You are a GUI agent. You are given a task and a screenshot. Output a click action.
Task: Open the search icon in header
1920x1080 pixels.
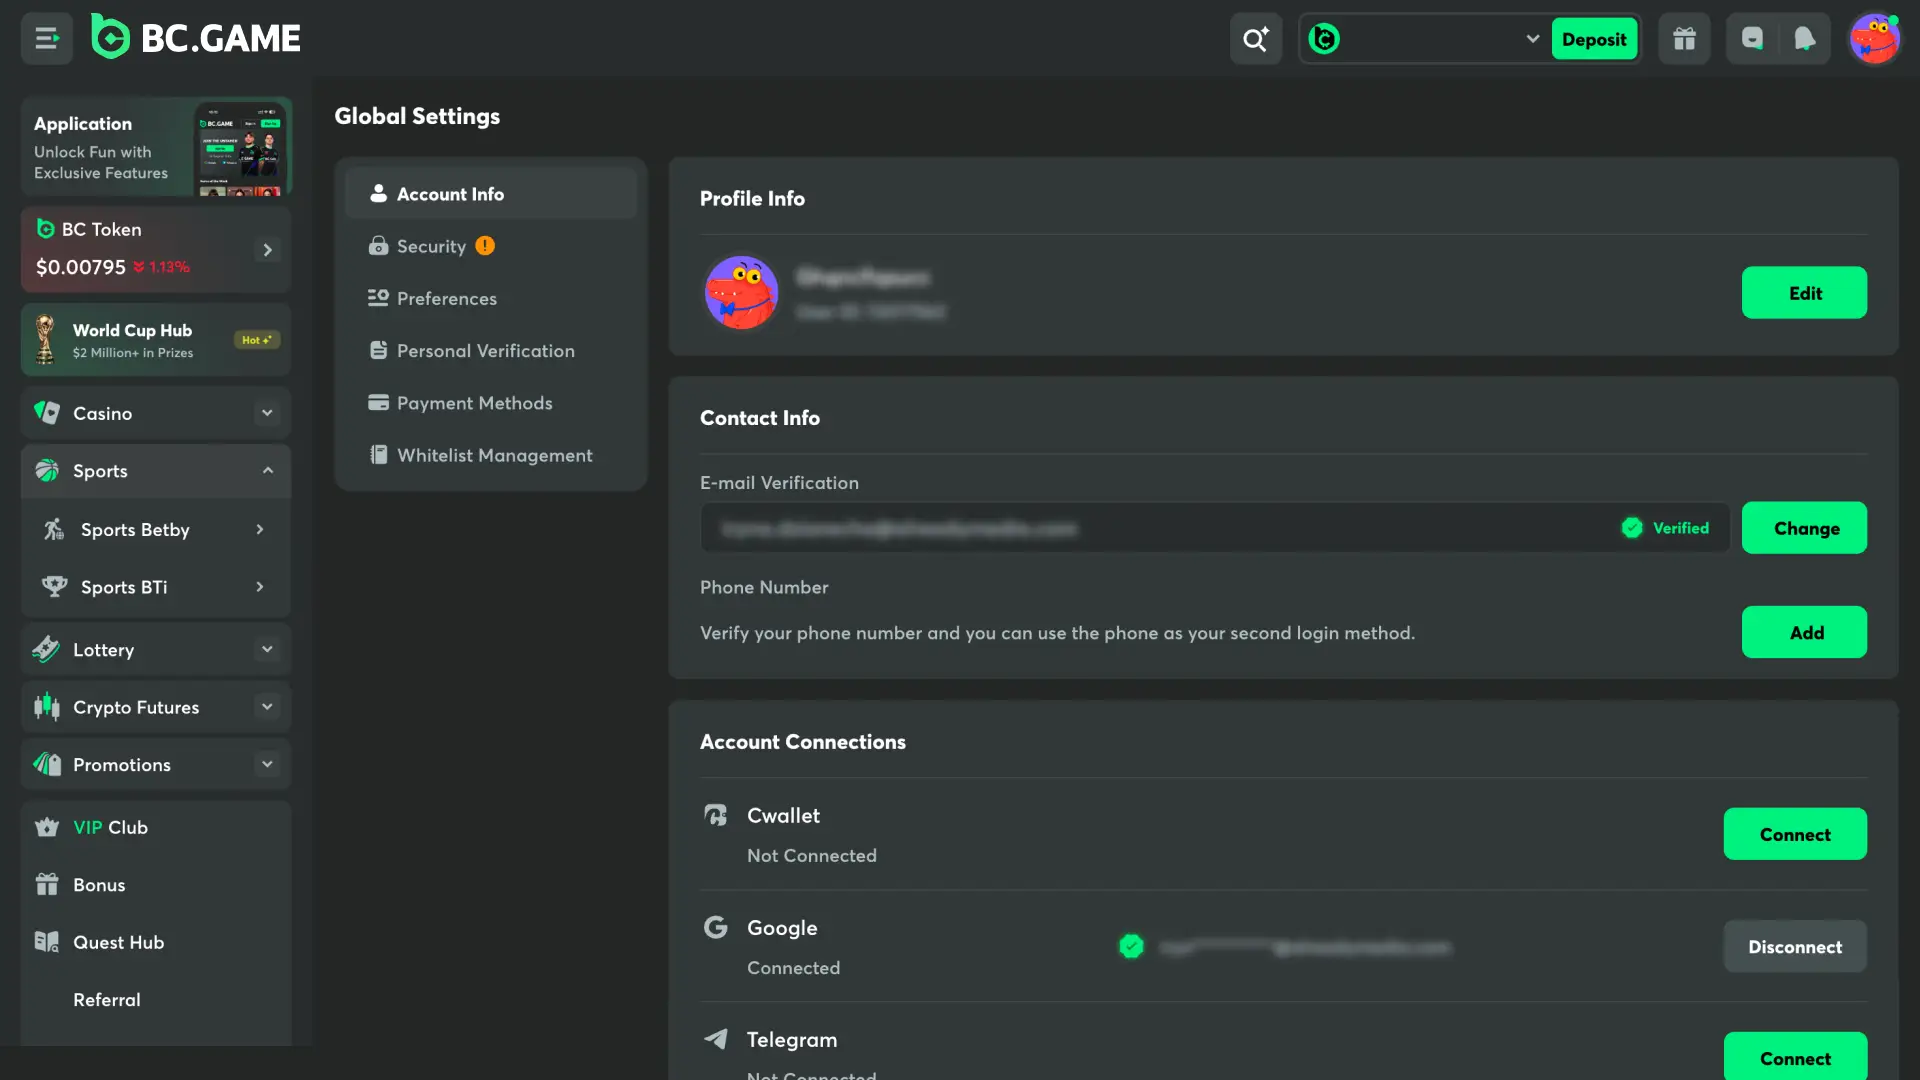coord(1256,39)
